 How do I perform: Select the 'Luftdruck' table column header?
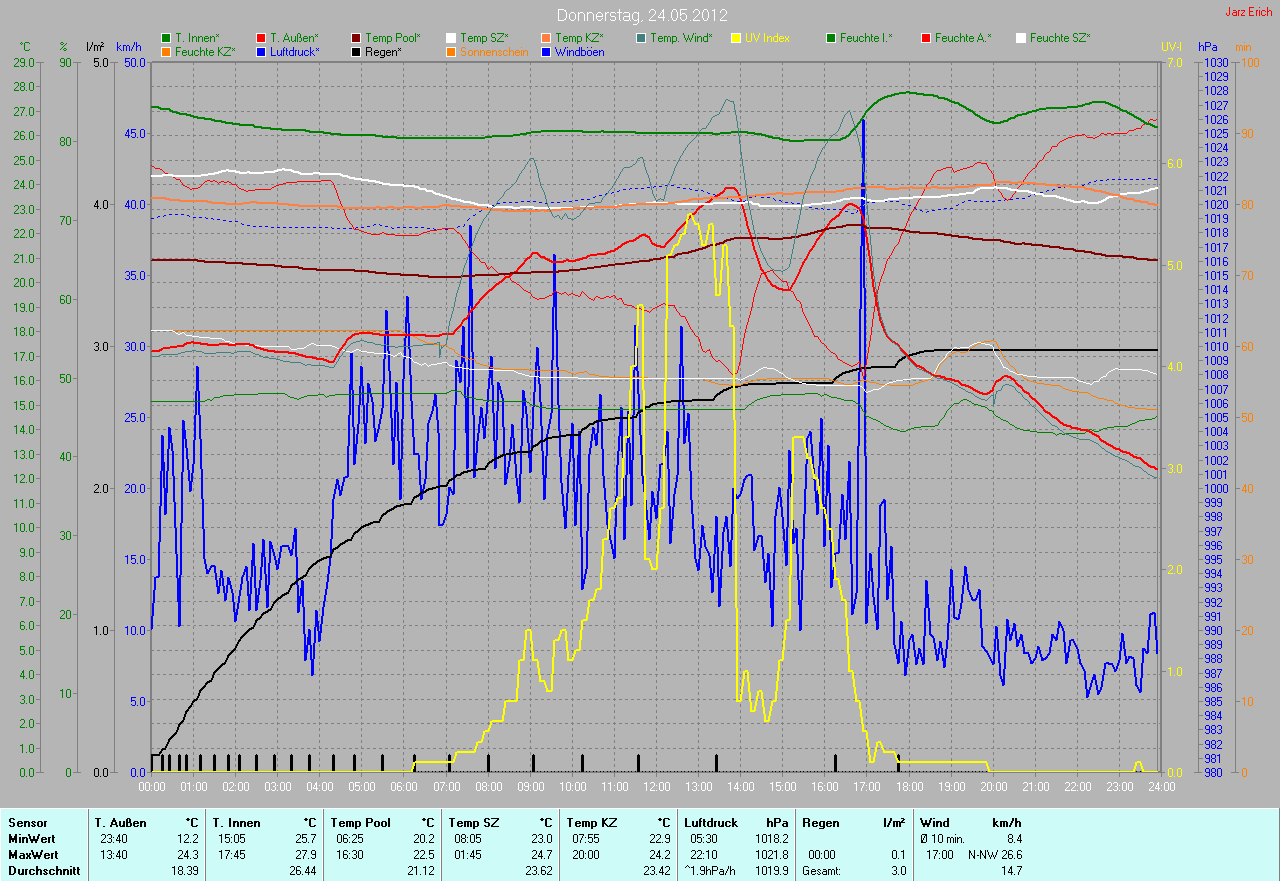711,823
